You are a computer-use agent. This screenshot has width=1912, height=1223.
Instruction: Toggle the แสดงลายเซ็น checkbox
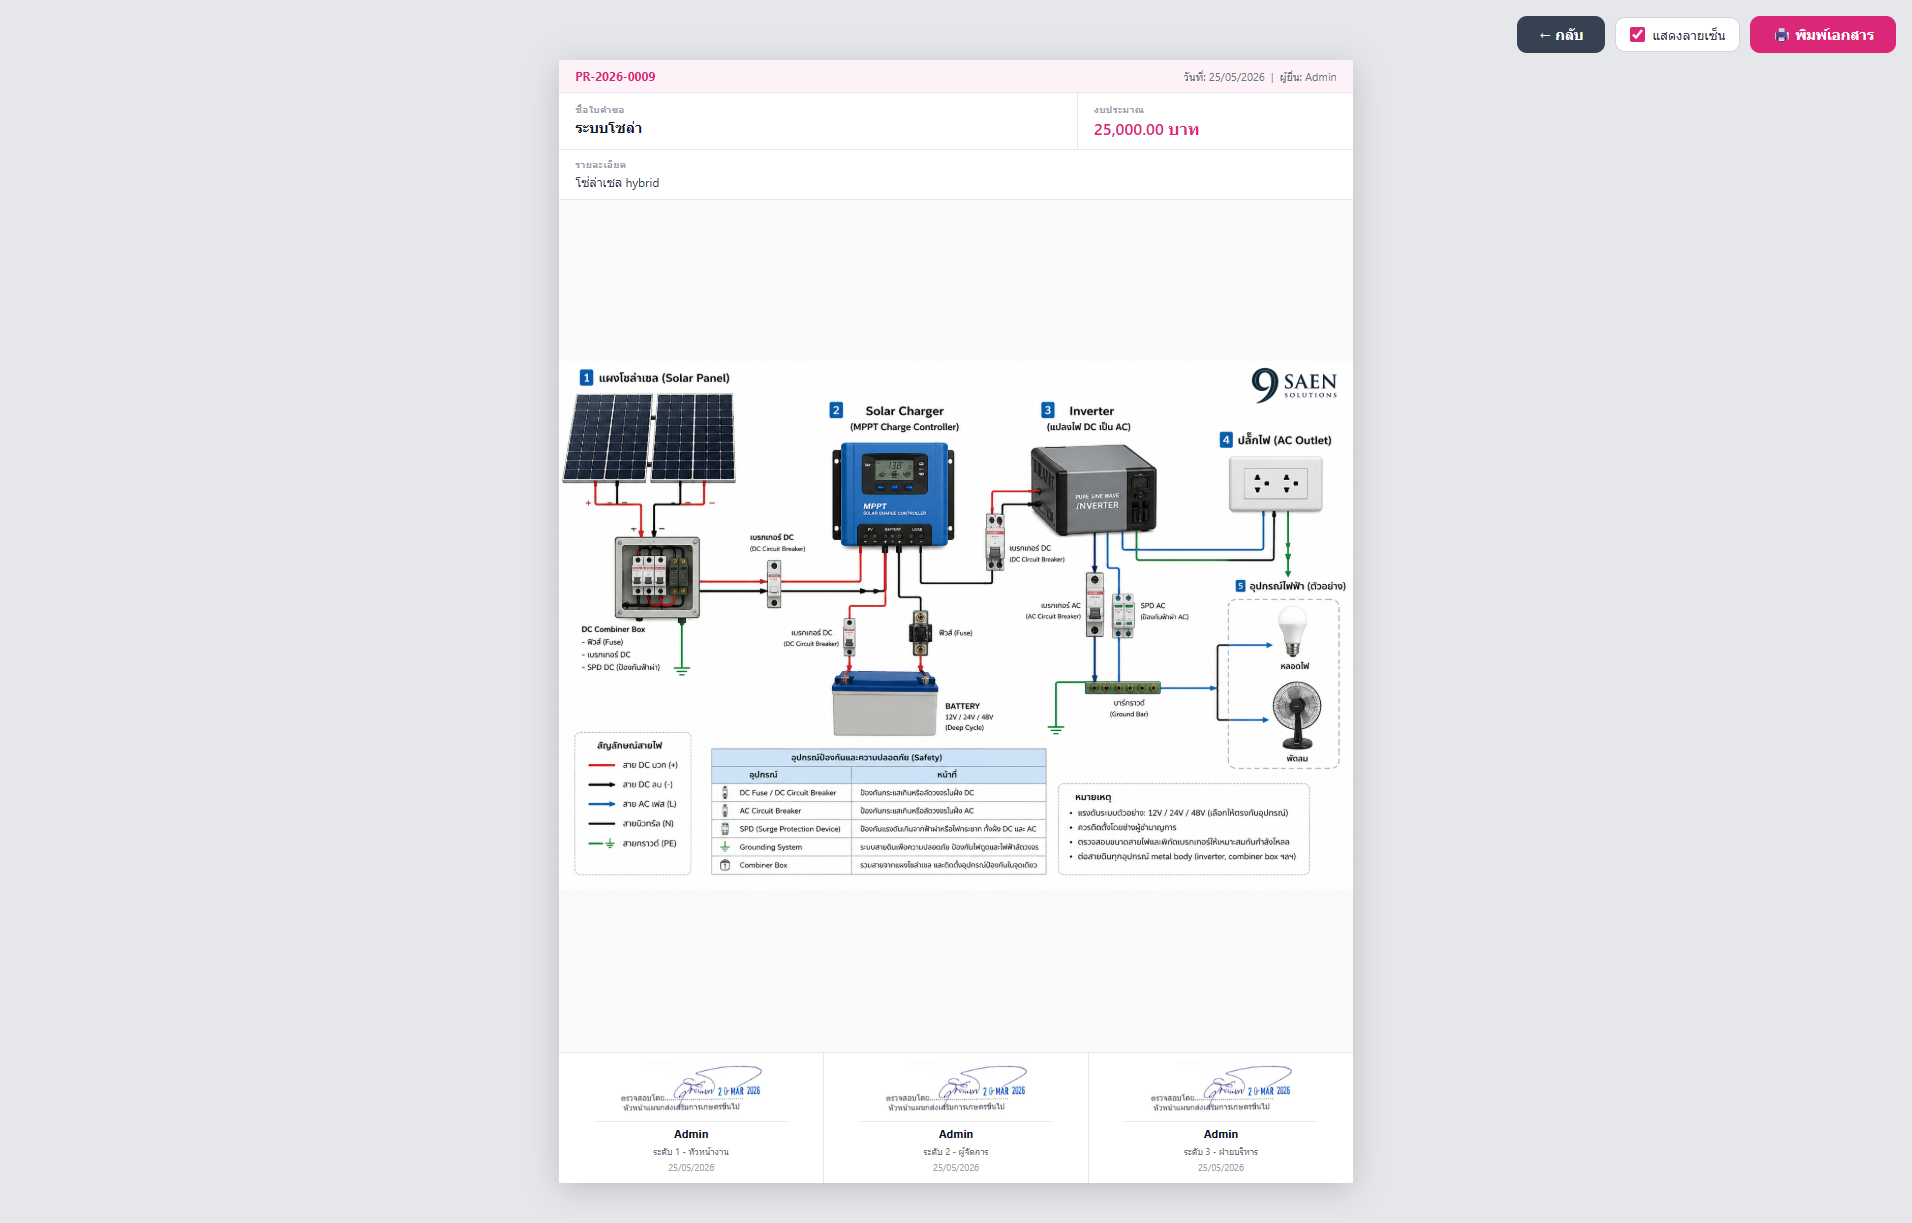(1637, 35)
